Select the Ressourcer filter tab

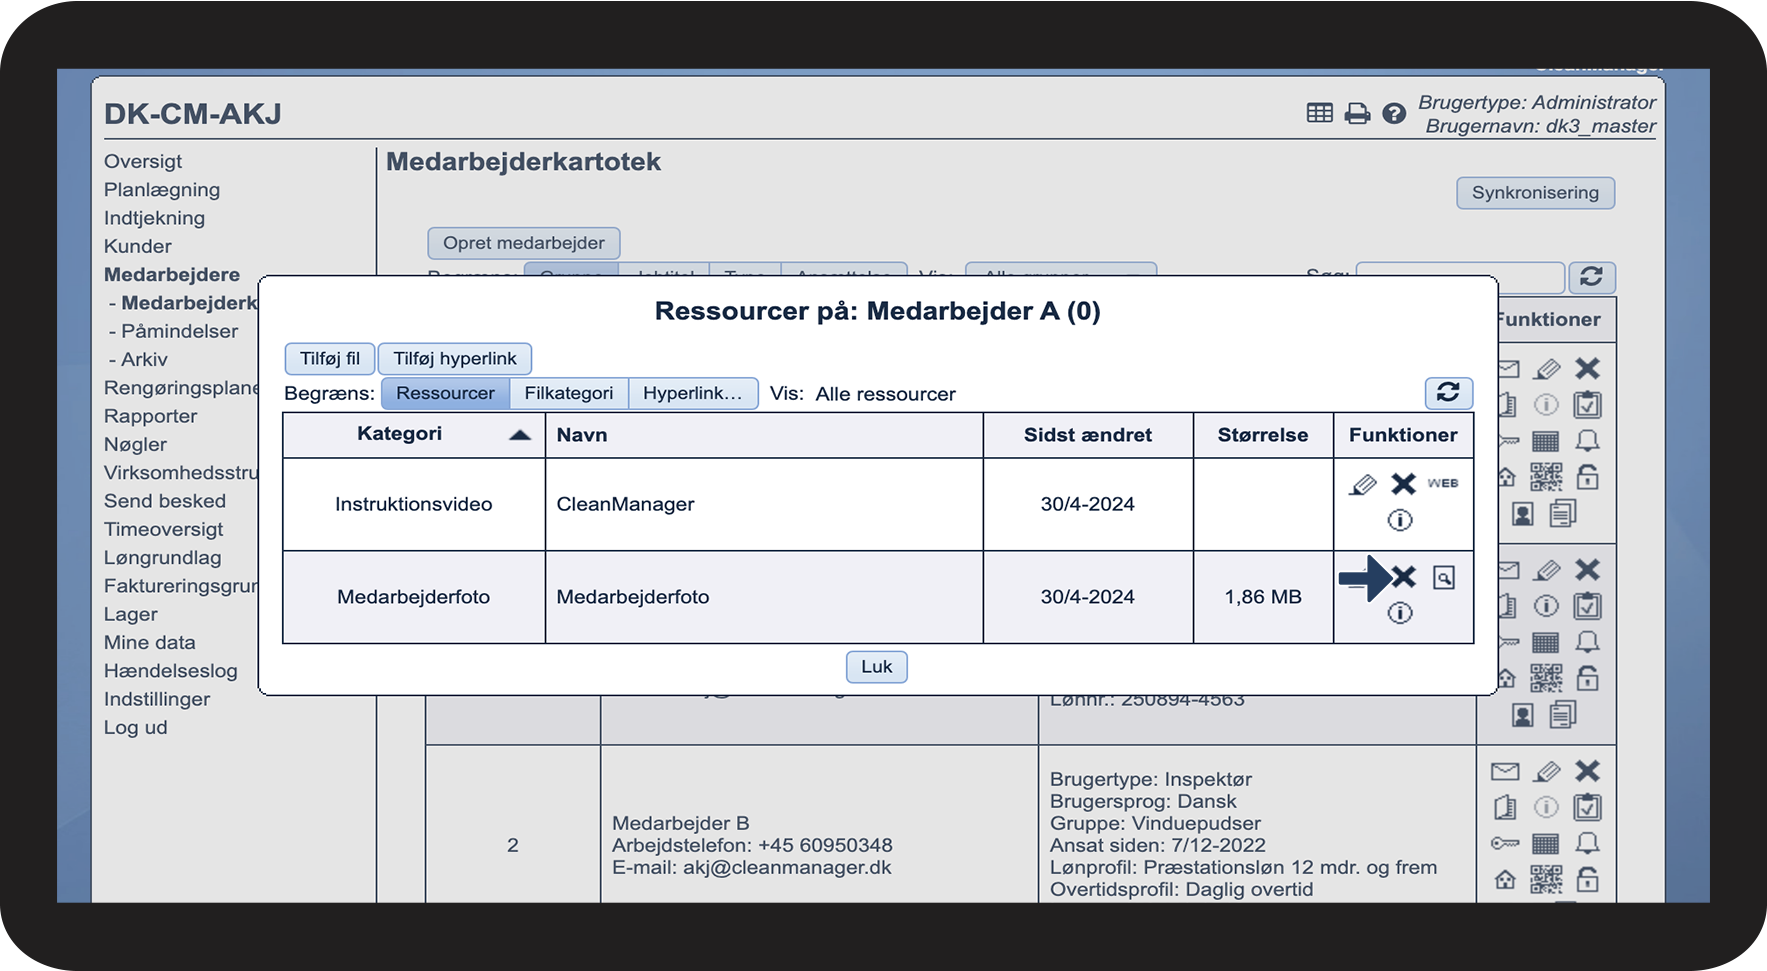(445, 393)
